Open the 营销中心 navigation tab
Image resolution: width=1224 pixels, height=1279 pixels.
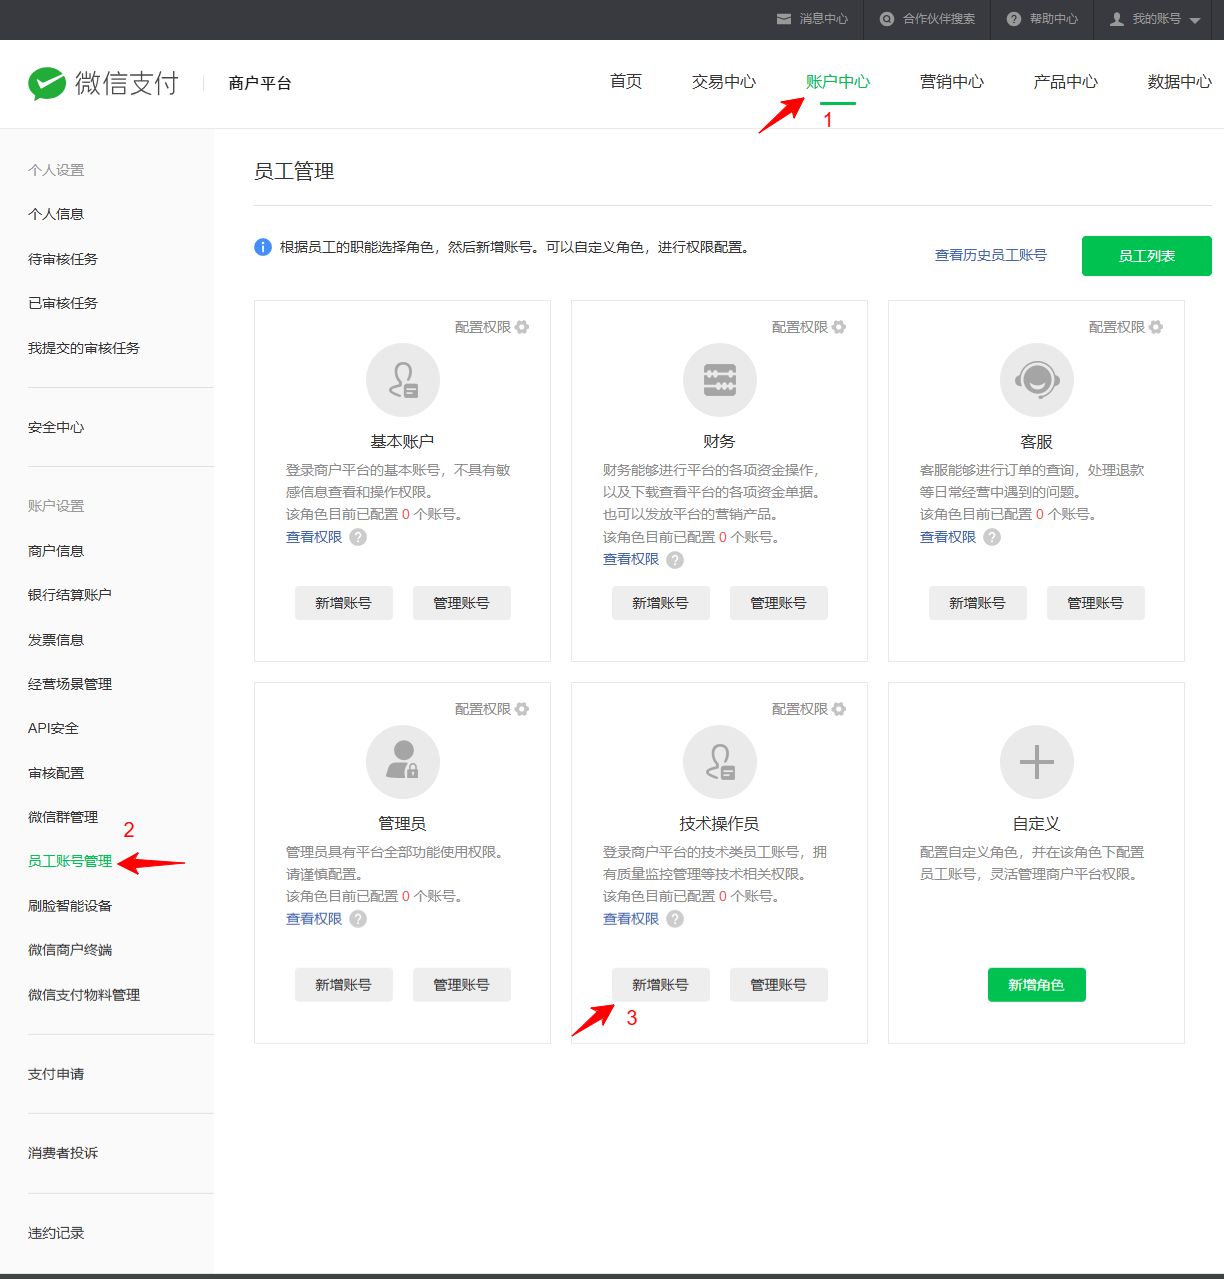coord(951,82)
